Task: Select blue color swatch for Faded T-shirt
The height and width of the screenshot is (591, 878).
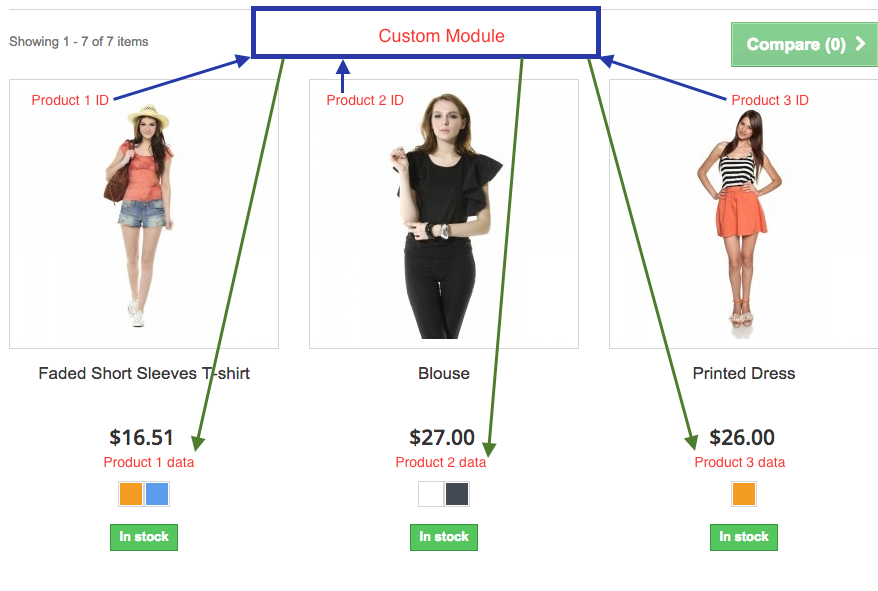Action: [x=157, y=494]
